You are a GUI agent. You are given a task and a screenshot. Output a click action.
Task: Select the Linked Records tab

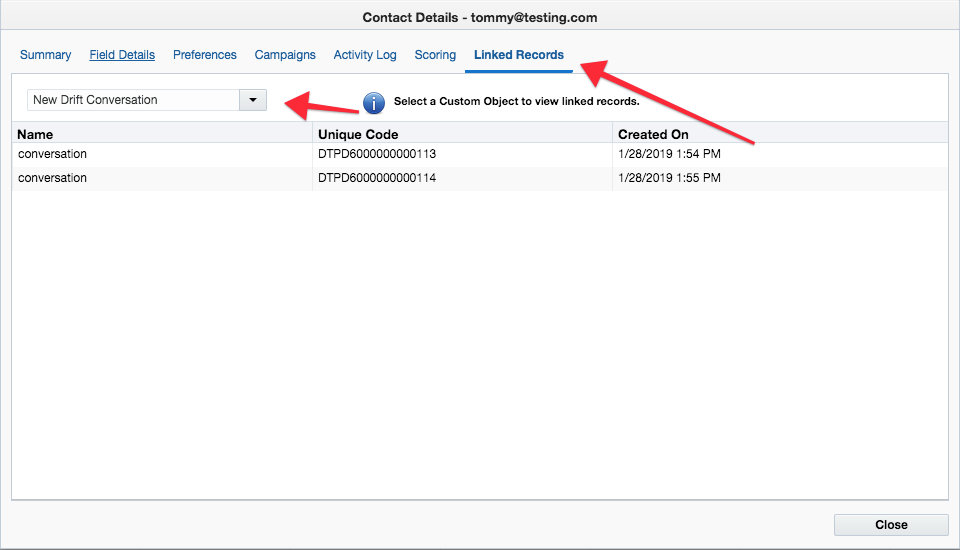(519, 55)
